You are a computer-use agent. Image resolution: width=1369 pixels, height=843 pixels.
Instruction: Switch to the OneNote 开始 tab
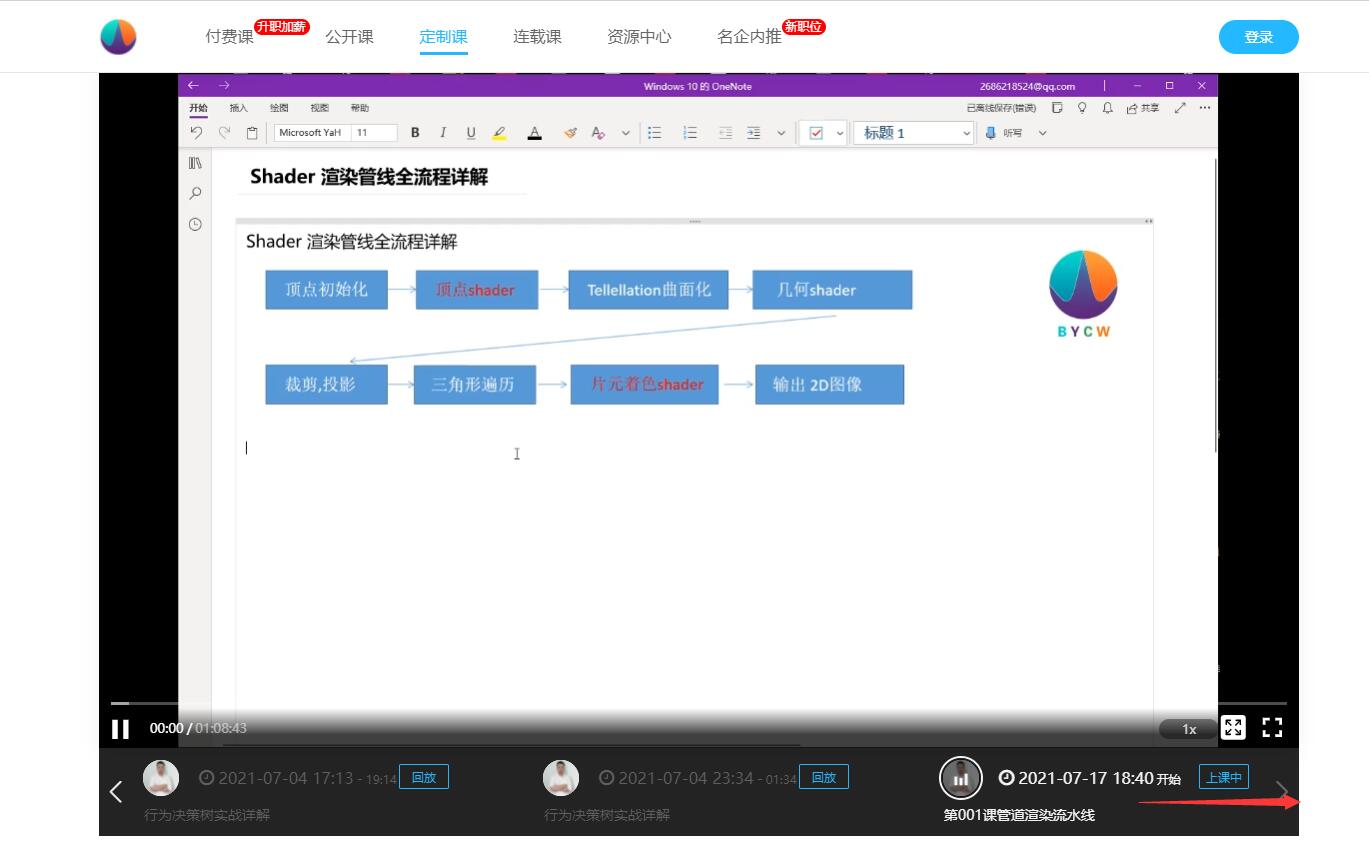tap(199, 108)
